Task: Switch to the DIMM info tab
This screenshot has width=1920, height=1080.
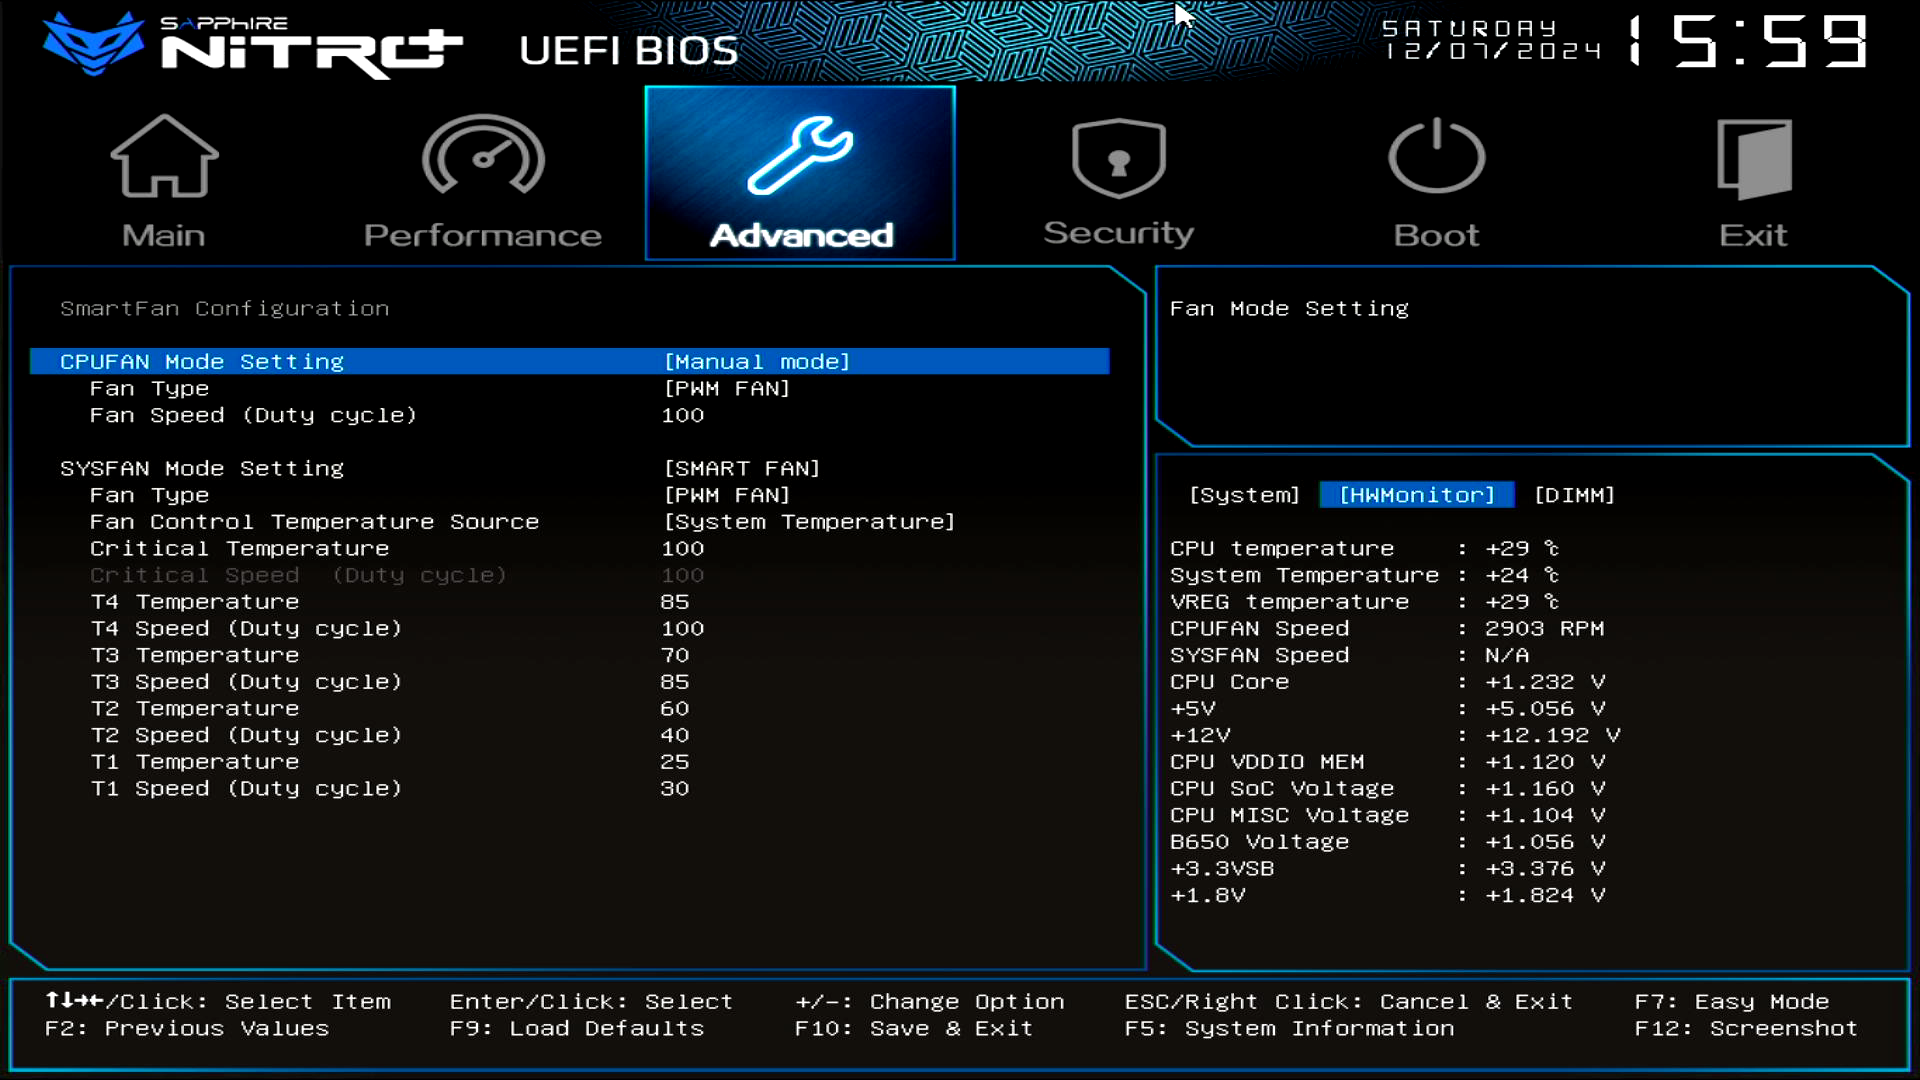Action: 1574,495
